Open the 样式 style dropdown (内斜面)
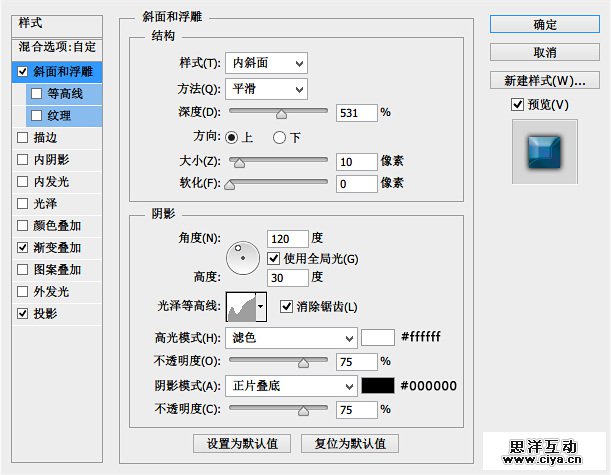Viewport: 611px width, 475px height. coord(266,63)
